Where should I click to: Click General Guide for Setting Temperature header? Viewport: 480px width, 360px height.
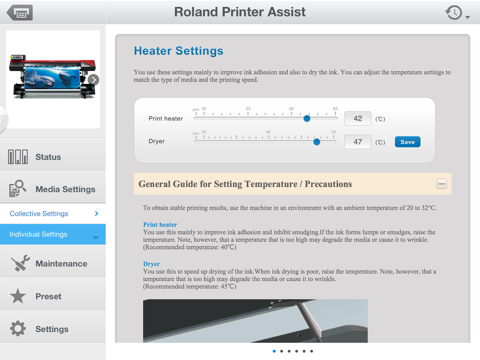[x=245, y=184]
